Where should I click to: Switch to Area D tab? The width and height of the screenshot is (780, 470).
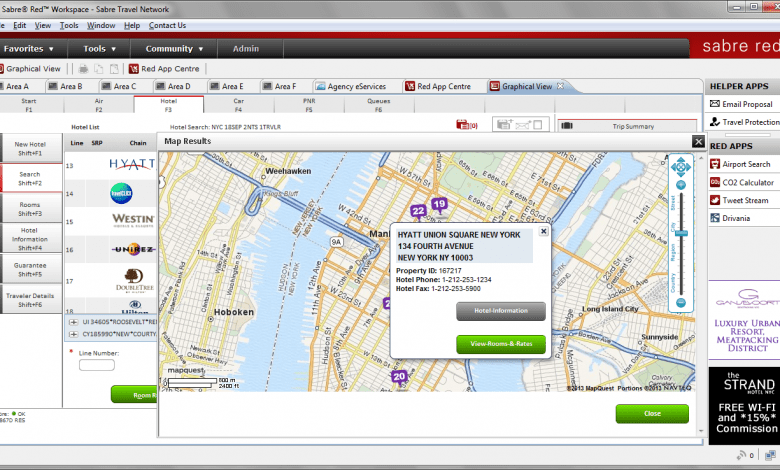[x=179, y=87]
